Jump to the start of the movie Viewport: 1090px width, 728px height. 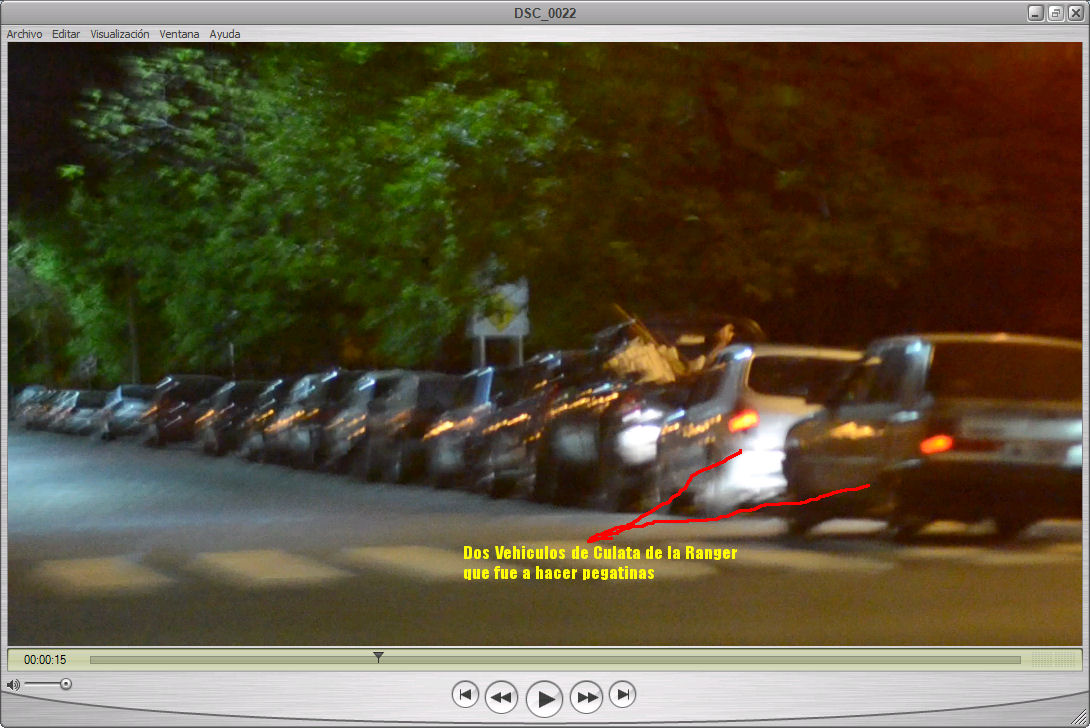click(x=465, y=694)
